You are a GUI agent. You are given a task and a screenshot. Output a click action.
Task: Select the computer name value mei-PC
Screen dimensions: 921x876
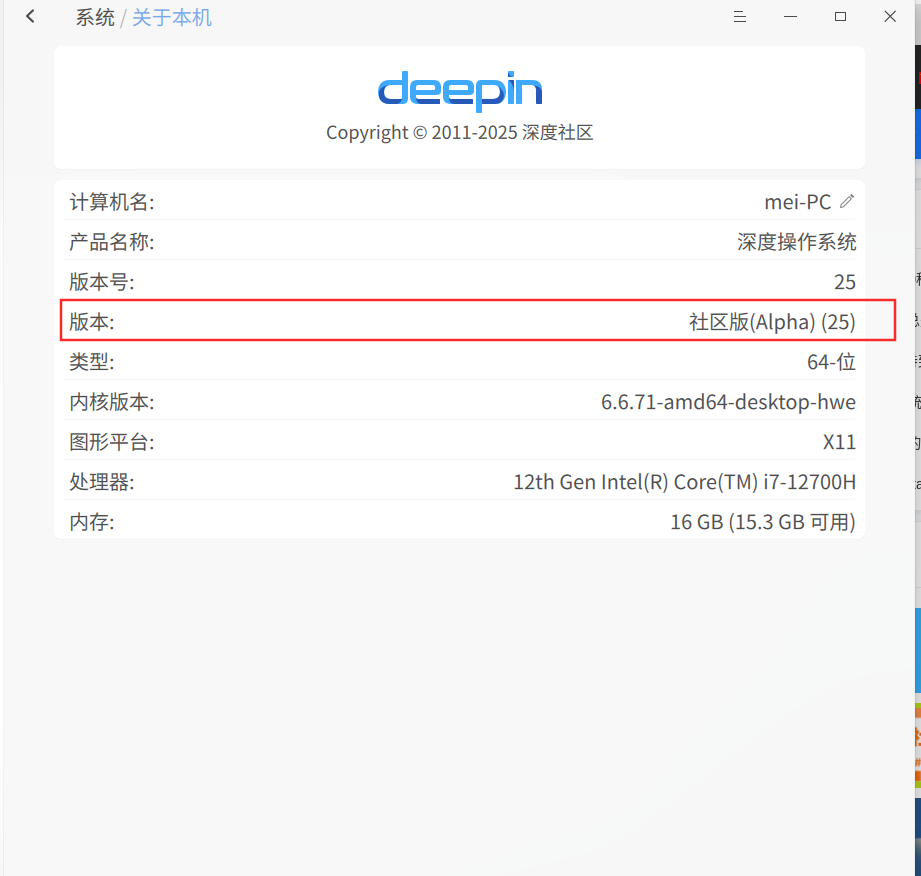pos(797,202)
